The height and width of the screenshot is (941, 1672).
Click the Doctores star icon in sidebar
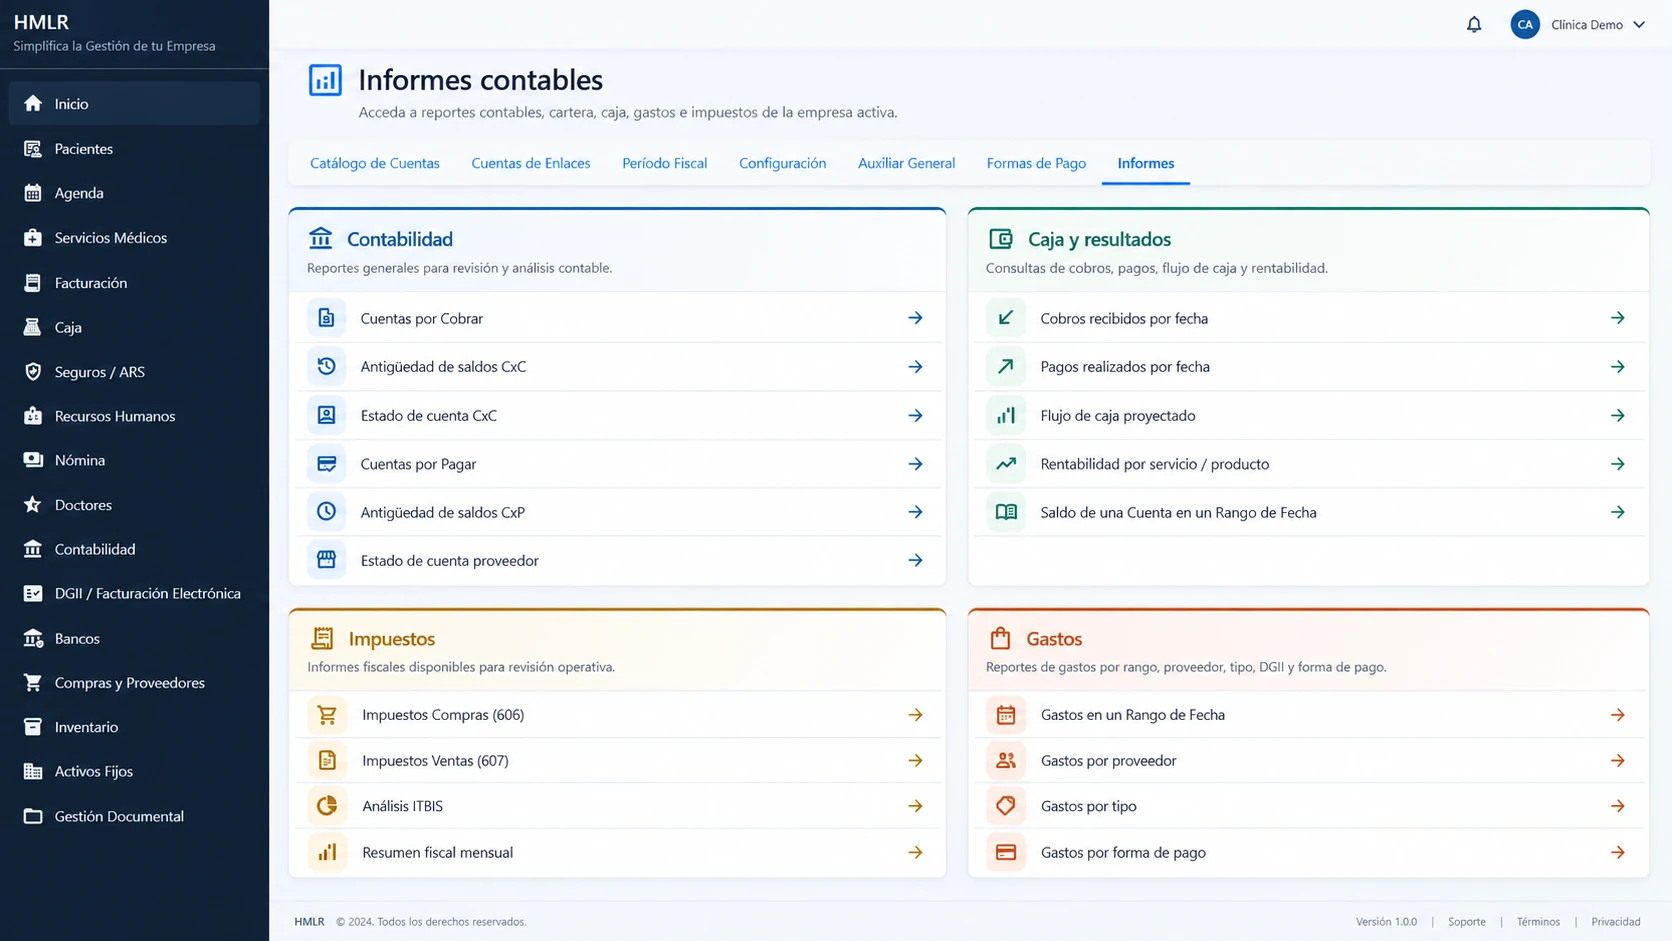point(33,505)
